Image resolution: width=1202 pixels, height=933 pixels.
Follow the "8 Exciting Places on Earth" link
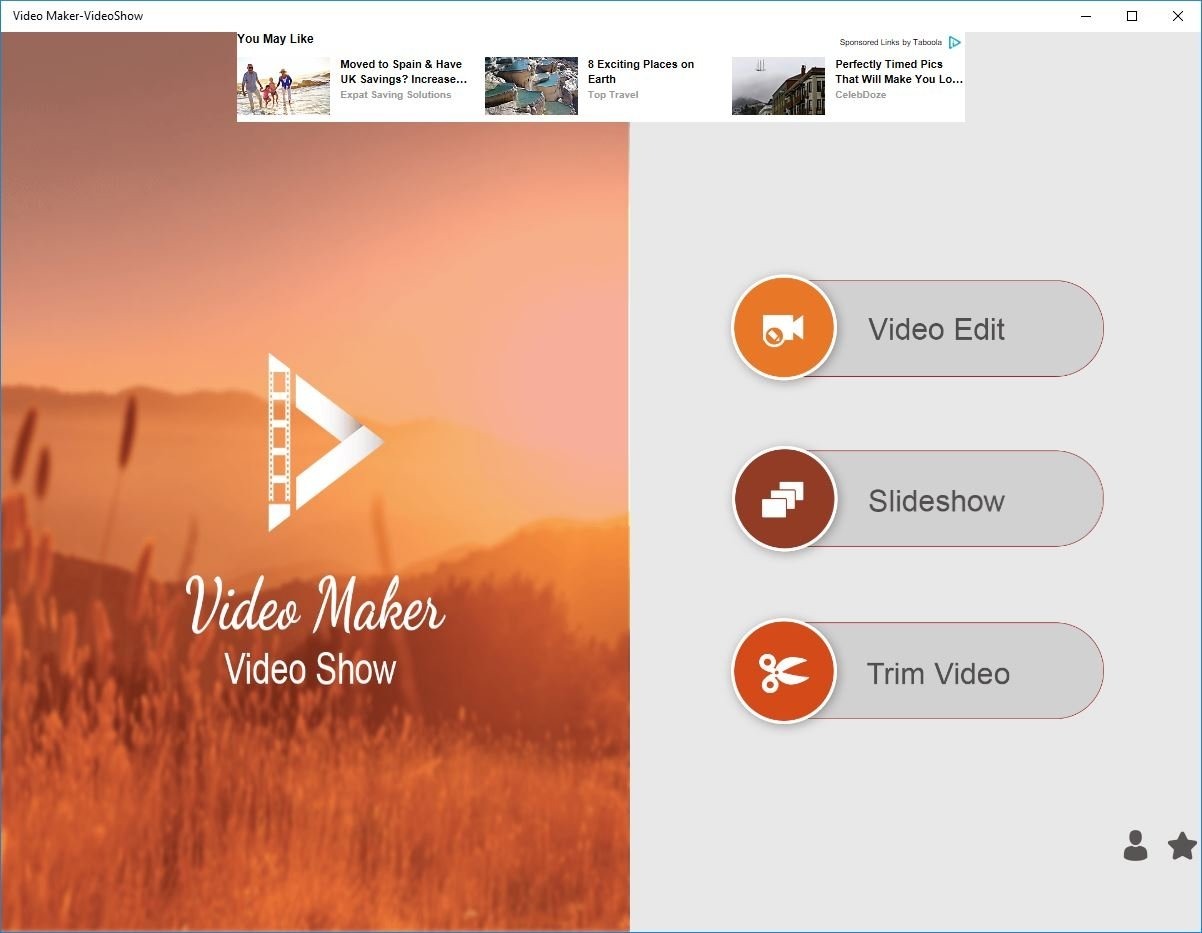click(x=640, y=71)
